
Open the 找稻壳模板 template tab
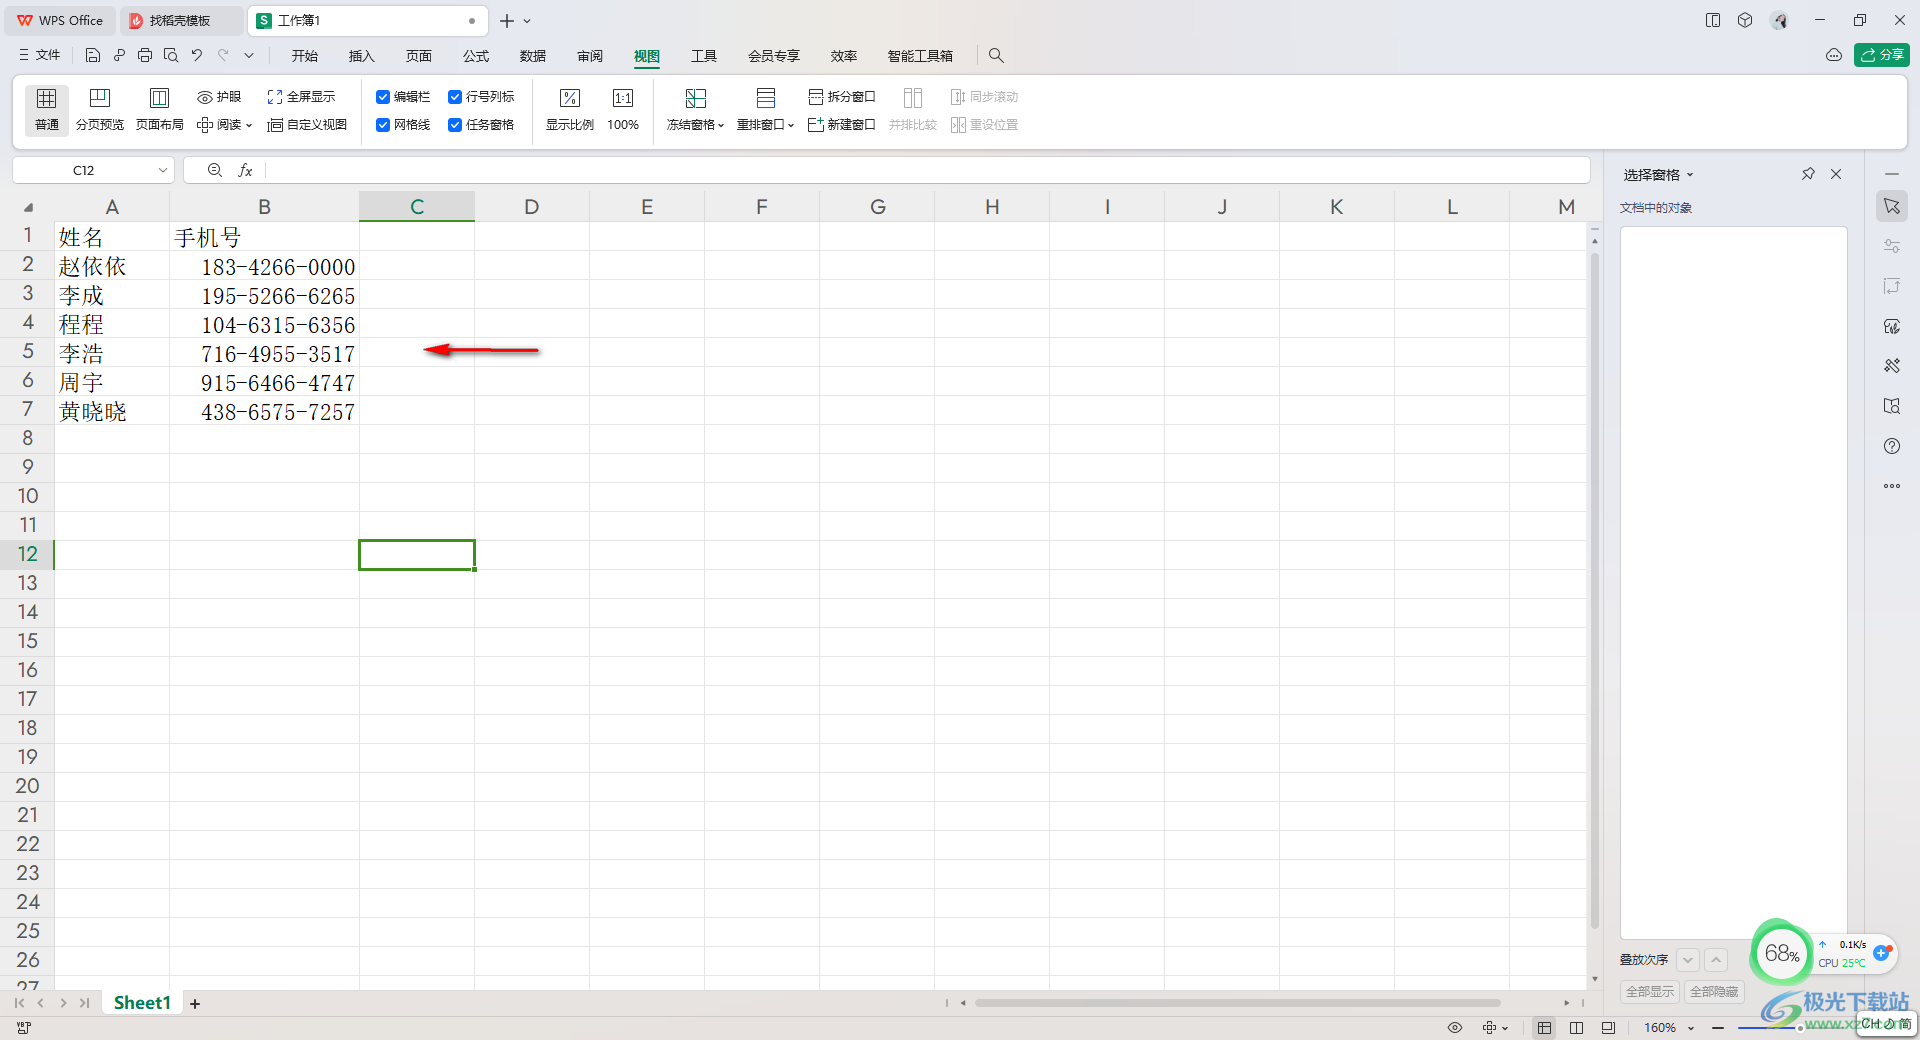coord(180,20)
